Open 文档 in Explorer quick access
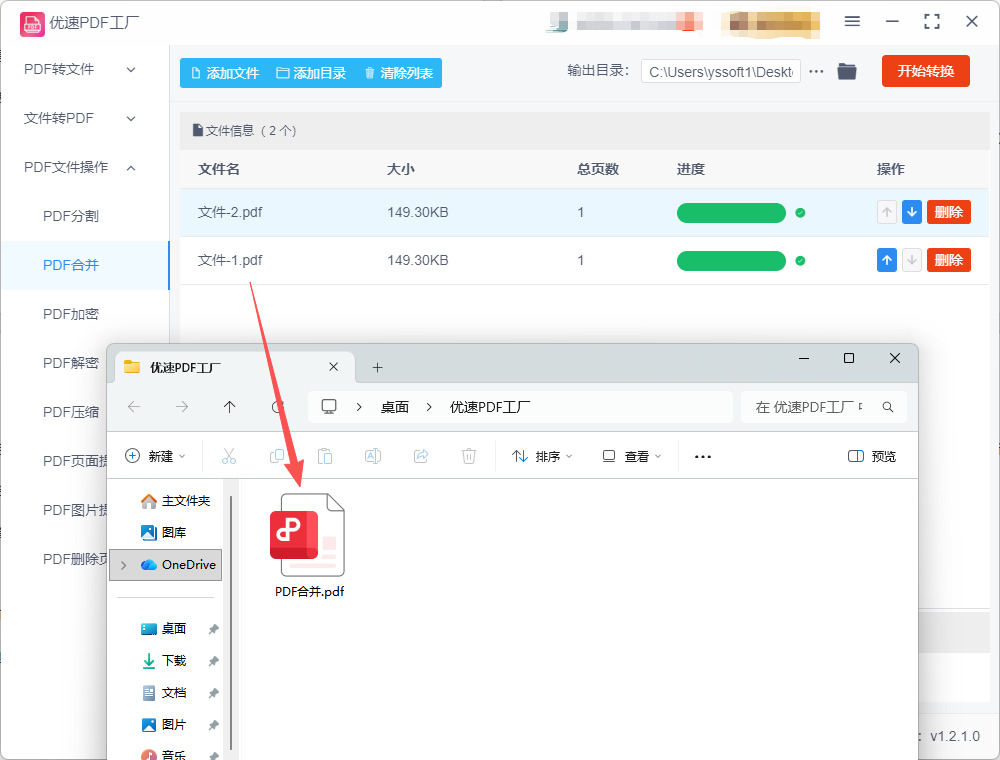Screen dimensions: 1000x760 tap(164, 693)
